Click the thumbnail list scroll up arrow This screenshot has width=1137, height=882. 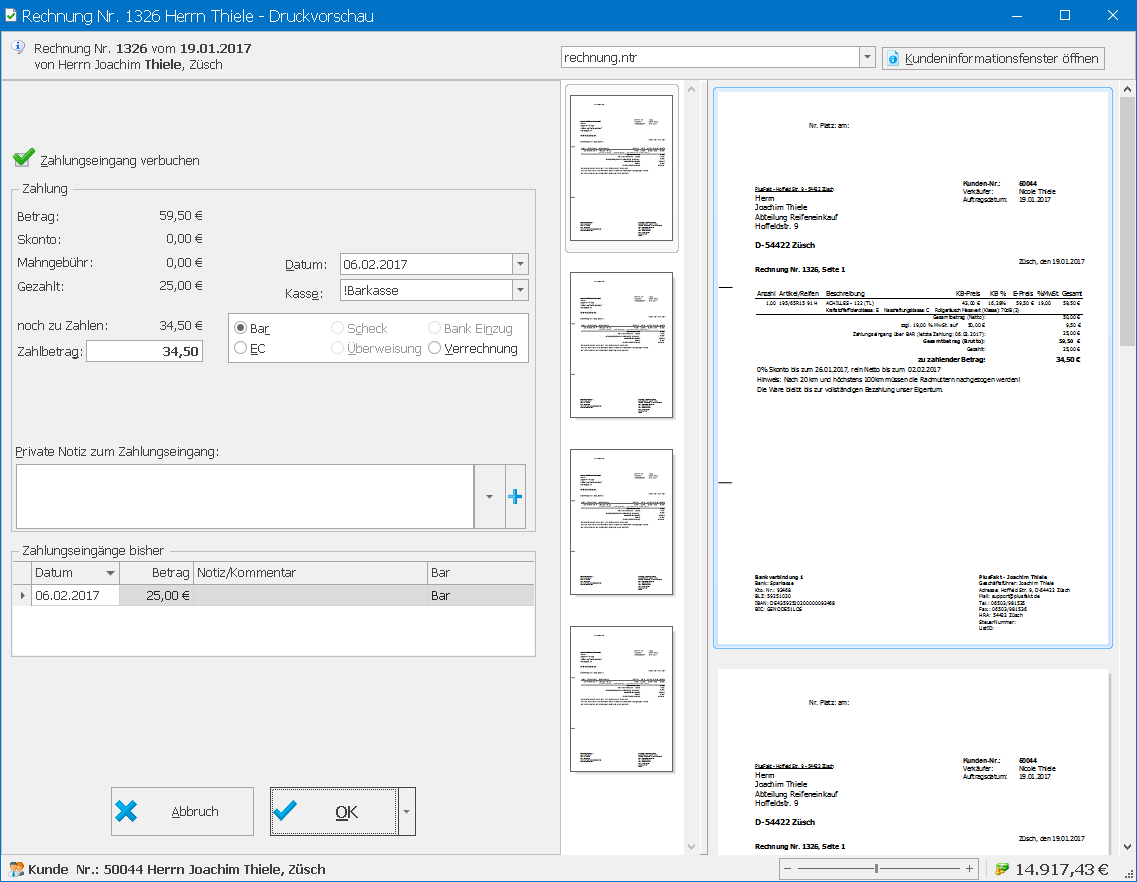[x=691, y=89]
